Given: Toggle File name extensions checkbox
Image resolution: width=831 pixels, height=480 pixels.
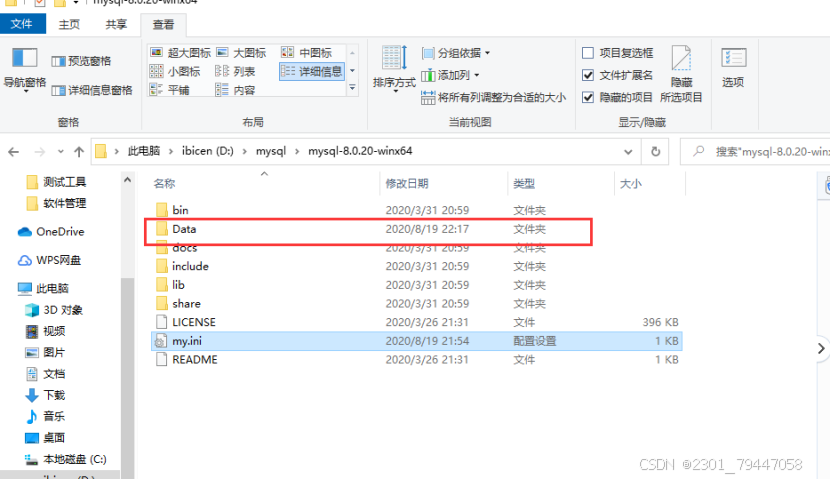Looking at the screenshot, I should coord(618,75).
